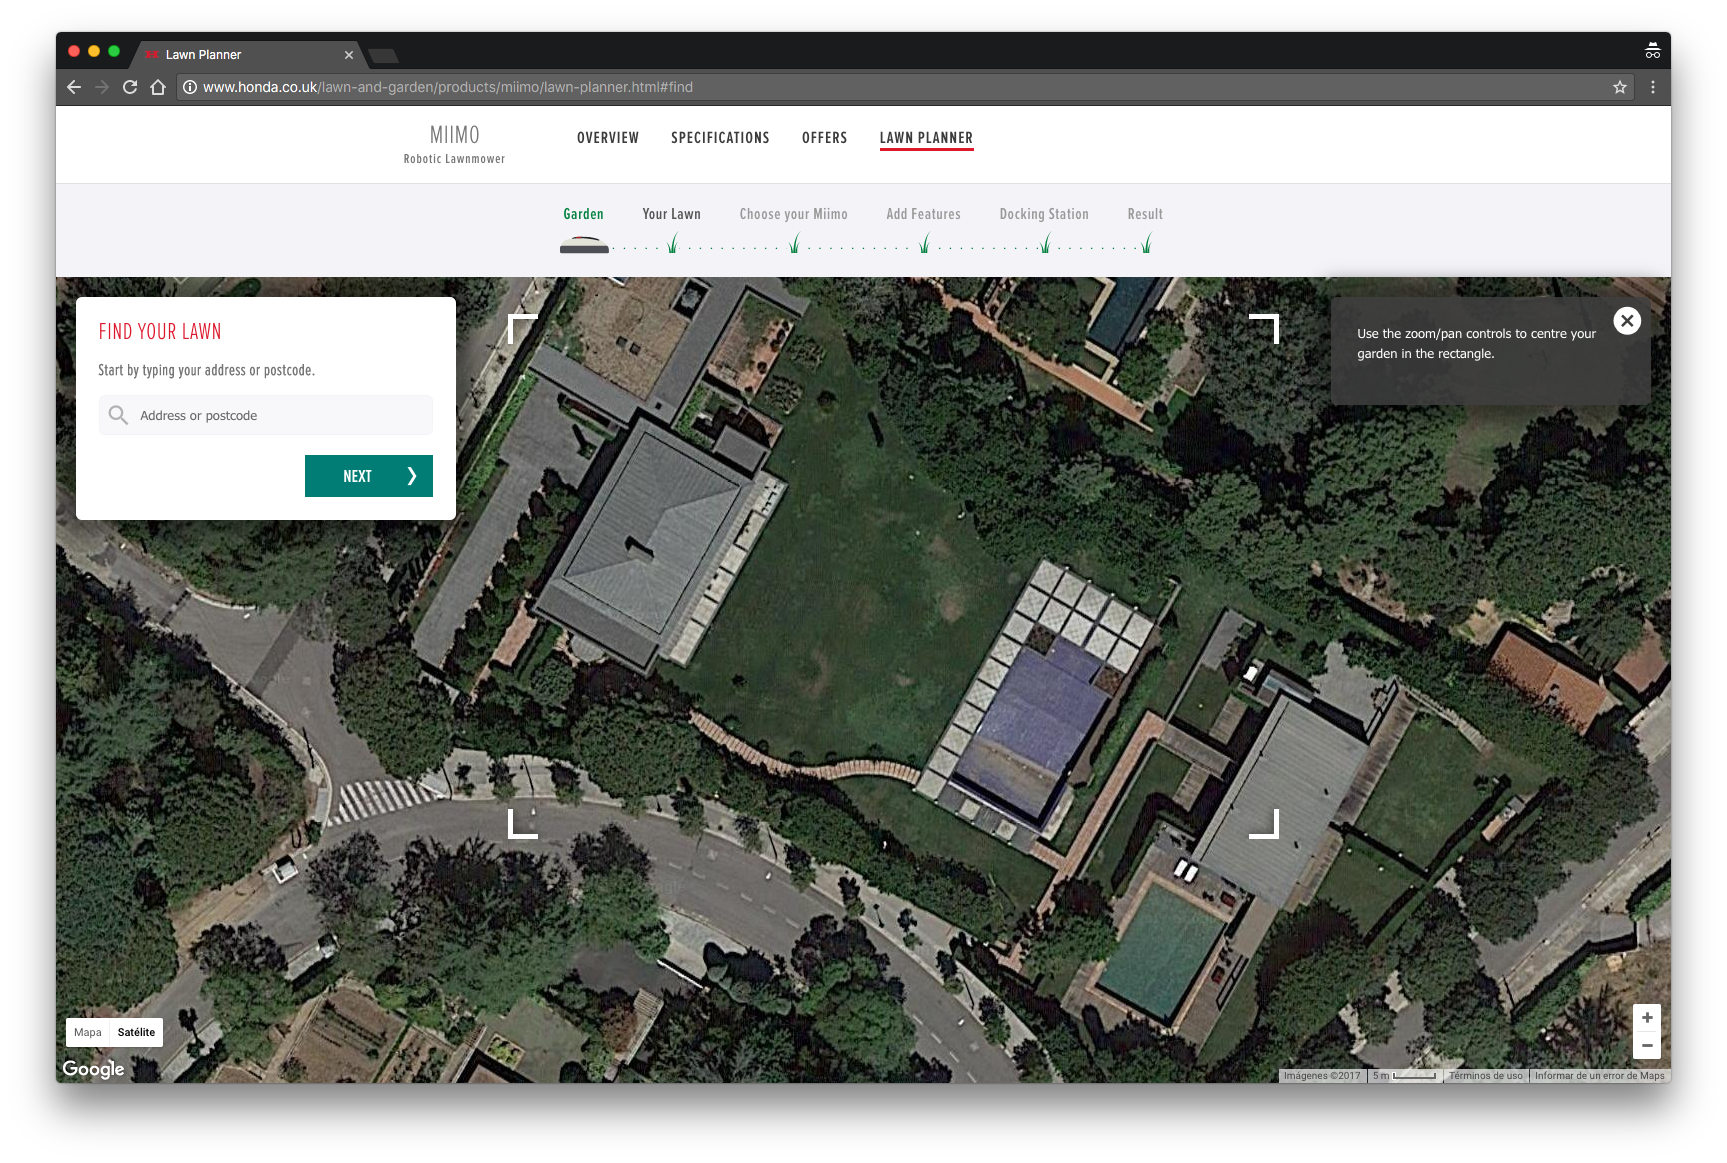Switch map to Mapa view
The height and width of the screenshot is (1163, 1727).
click(88, 1032)
